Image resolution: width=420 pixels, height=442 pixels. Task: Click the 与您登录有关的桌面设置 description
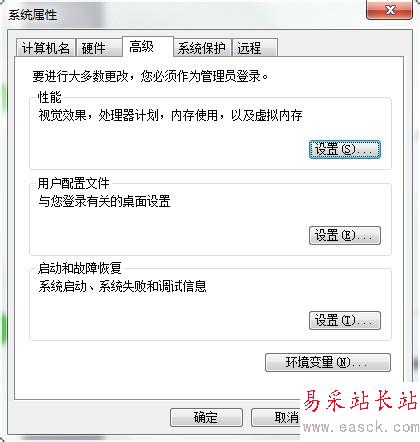pyautogui.click(x=104, y=201)
